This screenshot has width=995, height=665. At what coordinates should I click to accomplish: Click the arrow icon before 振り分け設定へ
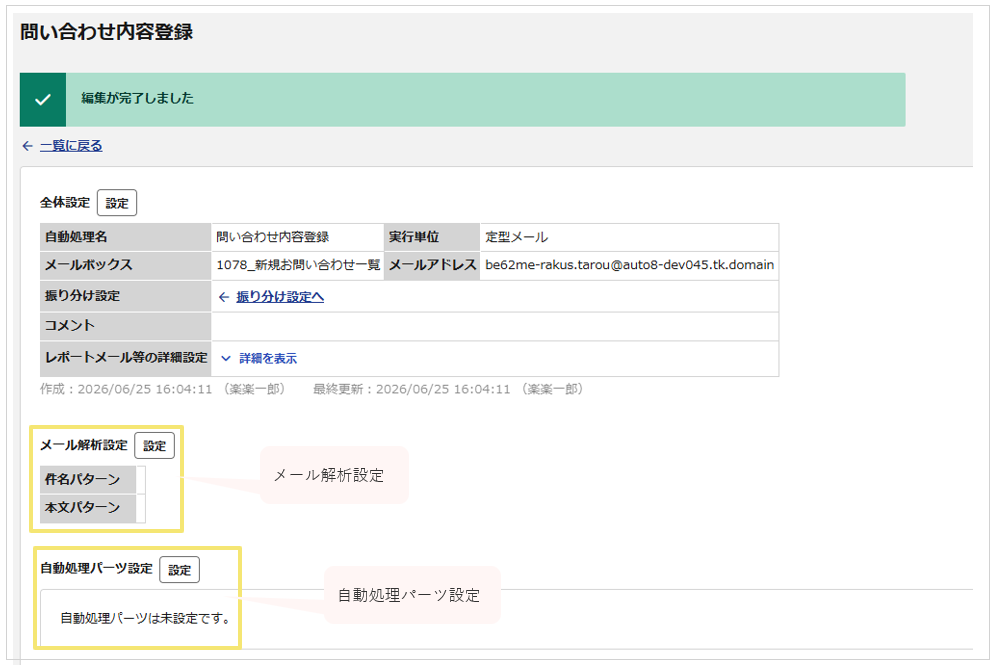(x=224, y=297)
